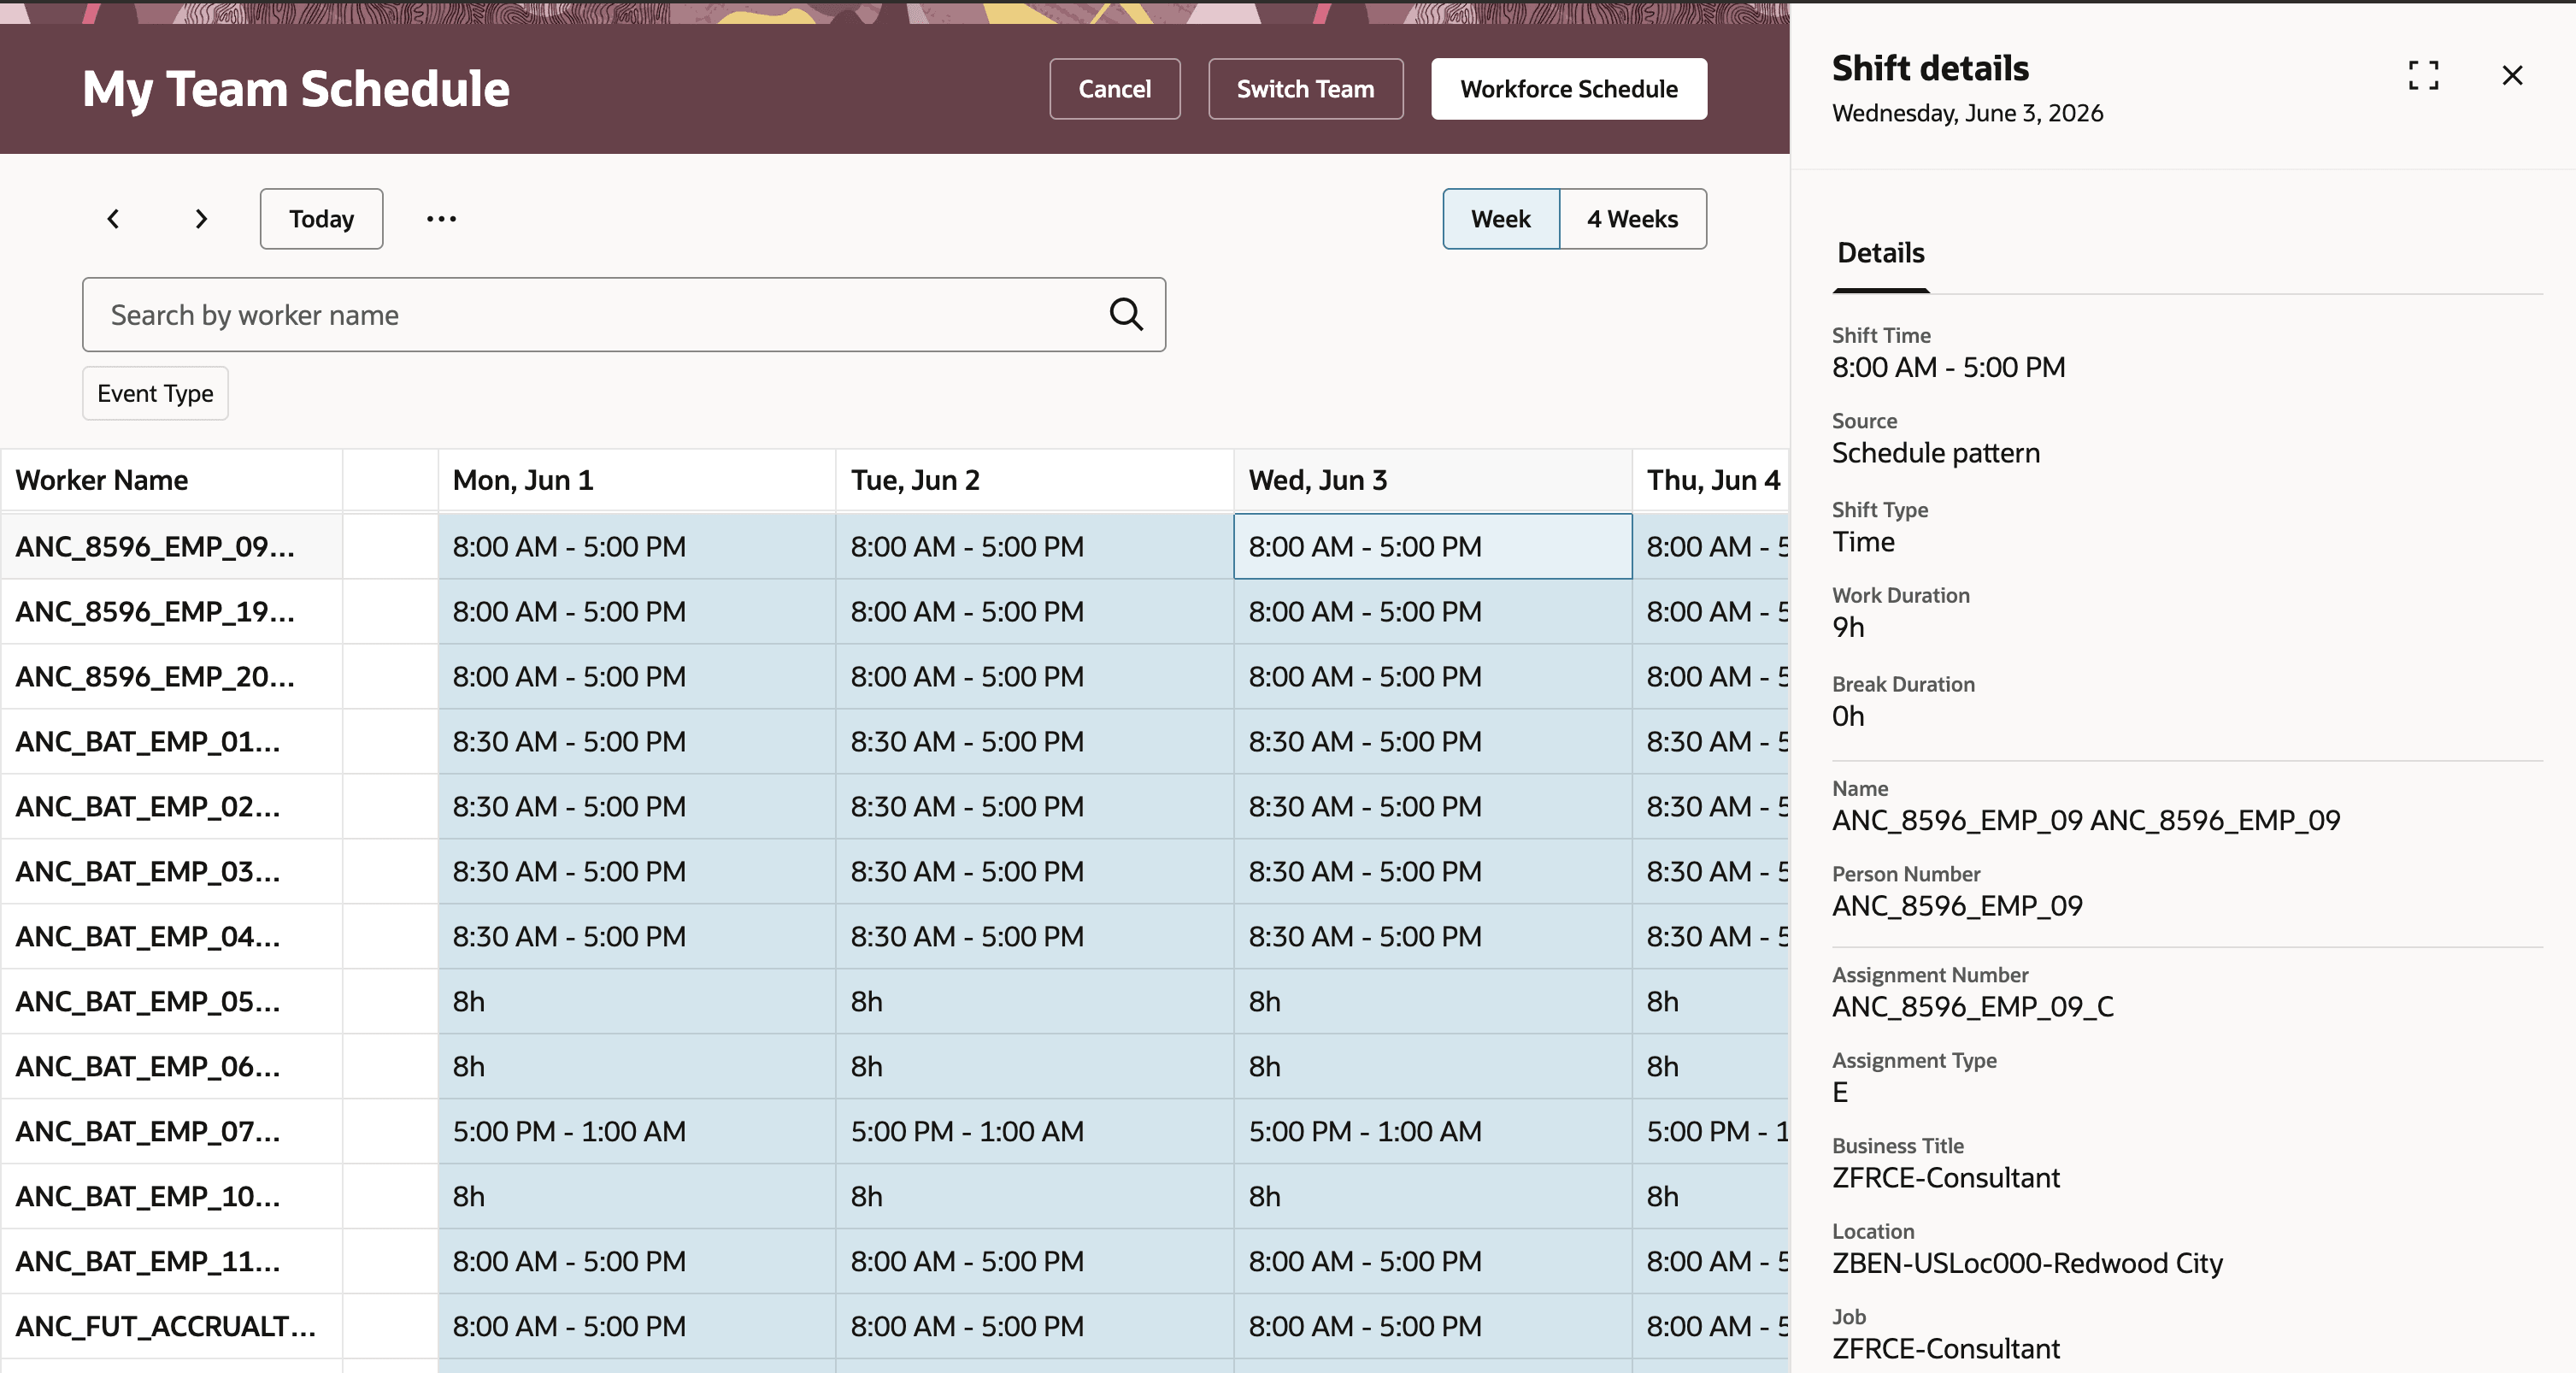Viewport: 2576px width, 1373px height.
Task: Select the Week view toggle
Action: pos(1500,219)
